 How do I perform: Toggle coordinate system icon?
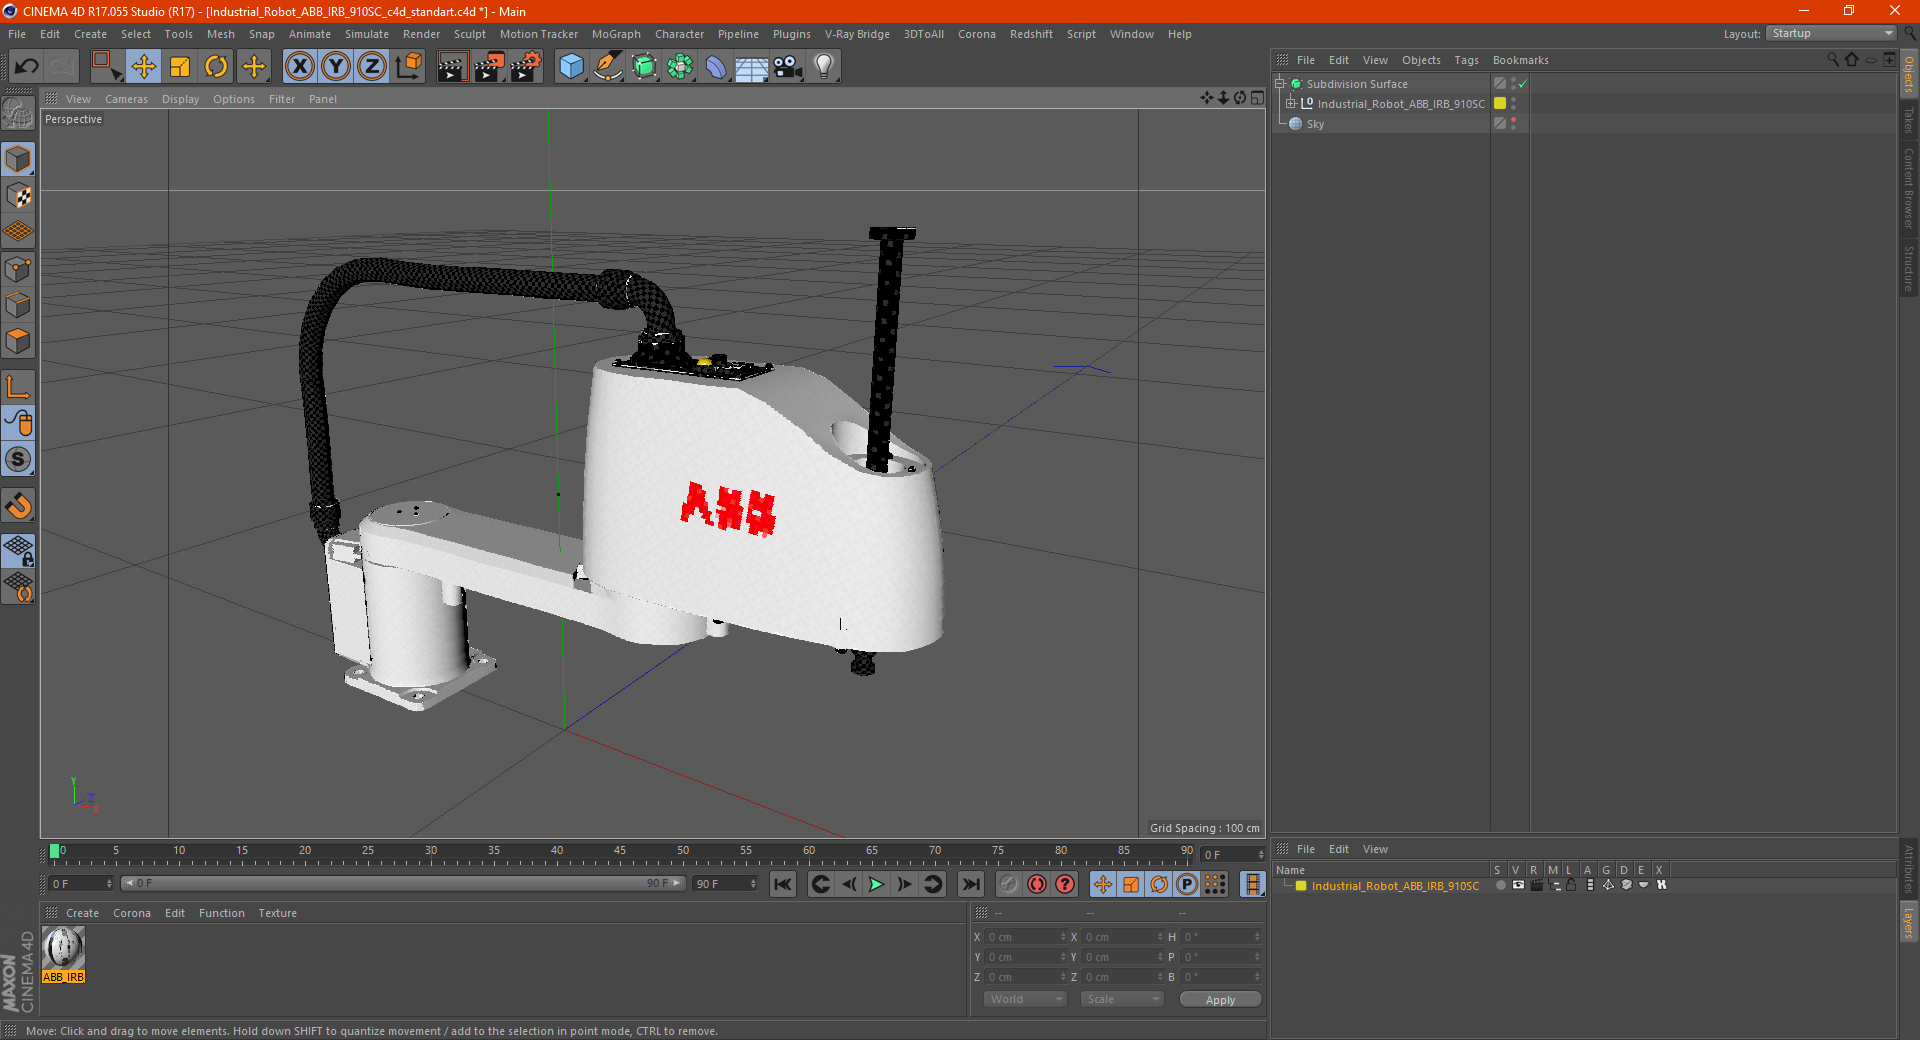409,67
